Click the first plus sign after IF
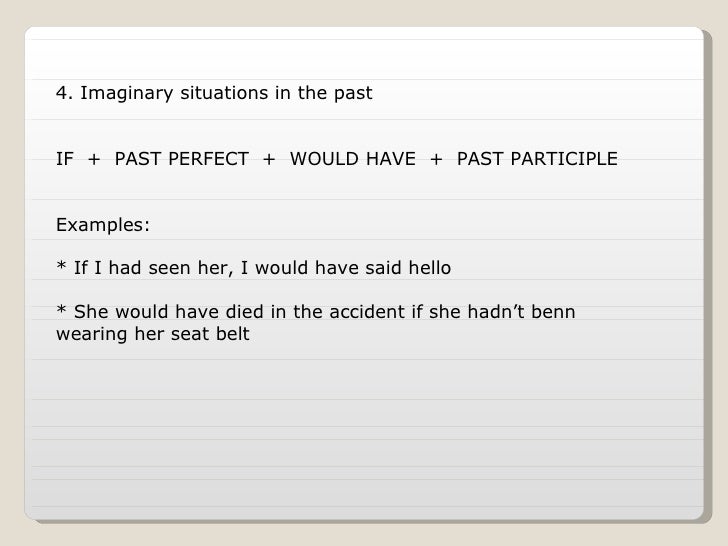This screenshot has width=728, height=546. click(x=94, y=160)
